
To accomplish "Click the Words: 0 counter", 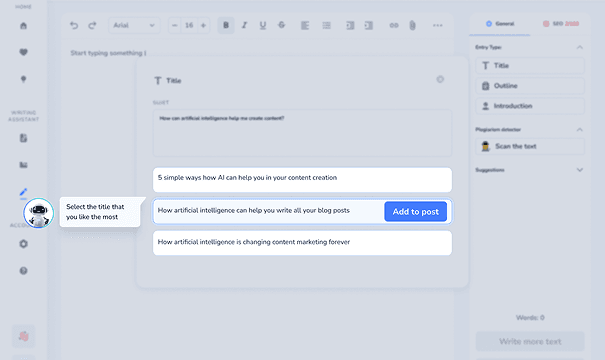I will [530, 318].
